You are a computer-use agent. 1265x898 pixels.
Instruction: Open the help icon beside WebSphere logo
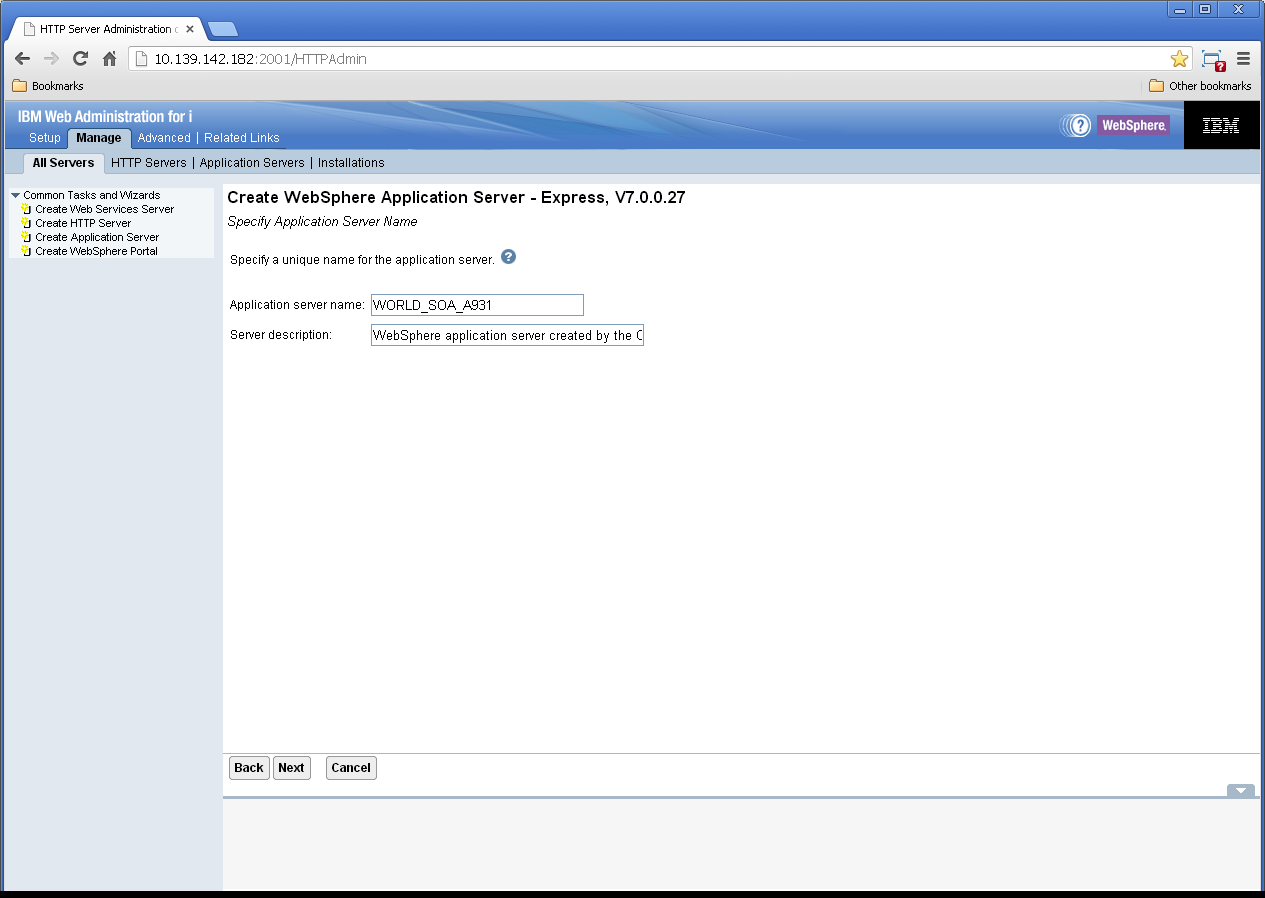tap(1078, 126)
